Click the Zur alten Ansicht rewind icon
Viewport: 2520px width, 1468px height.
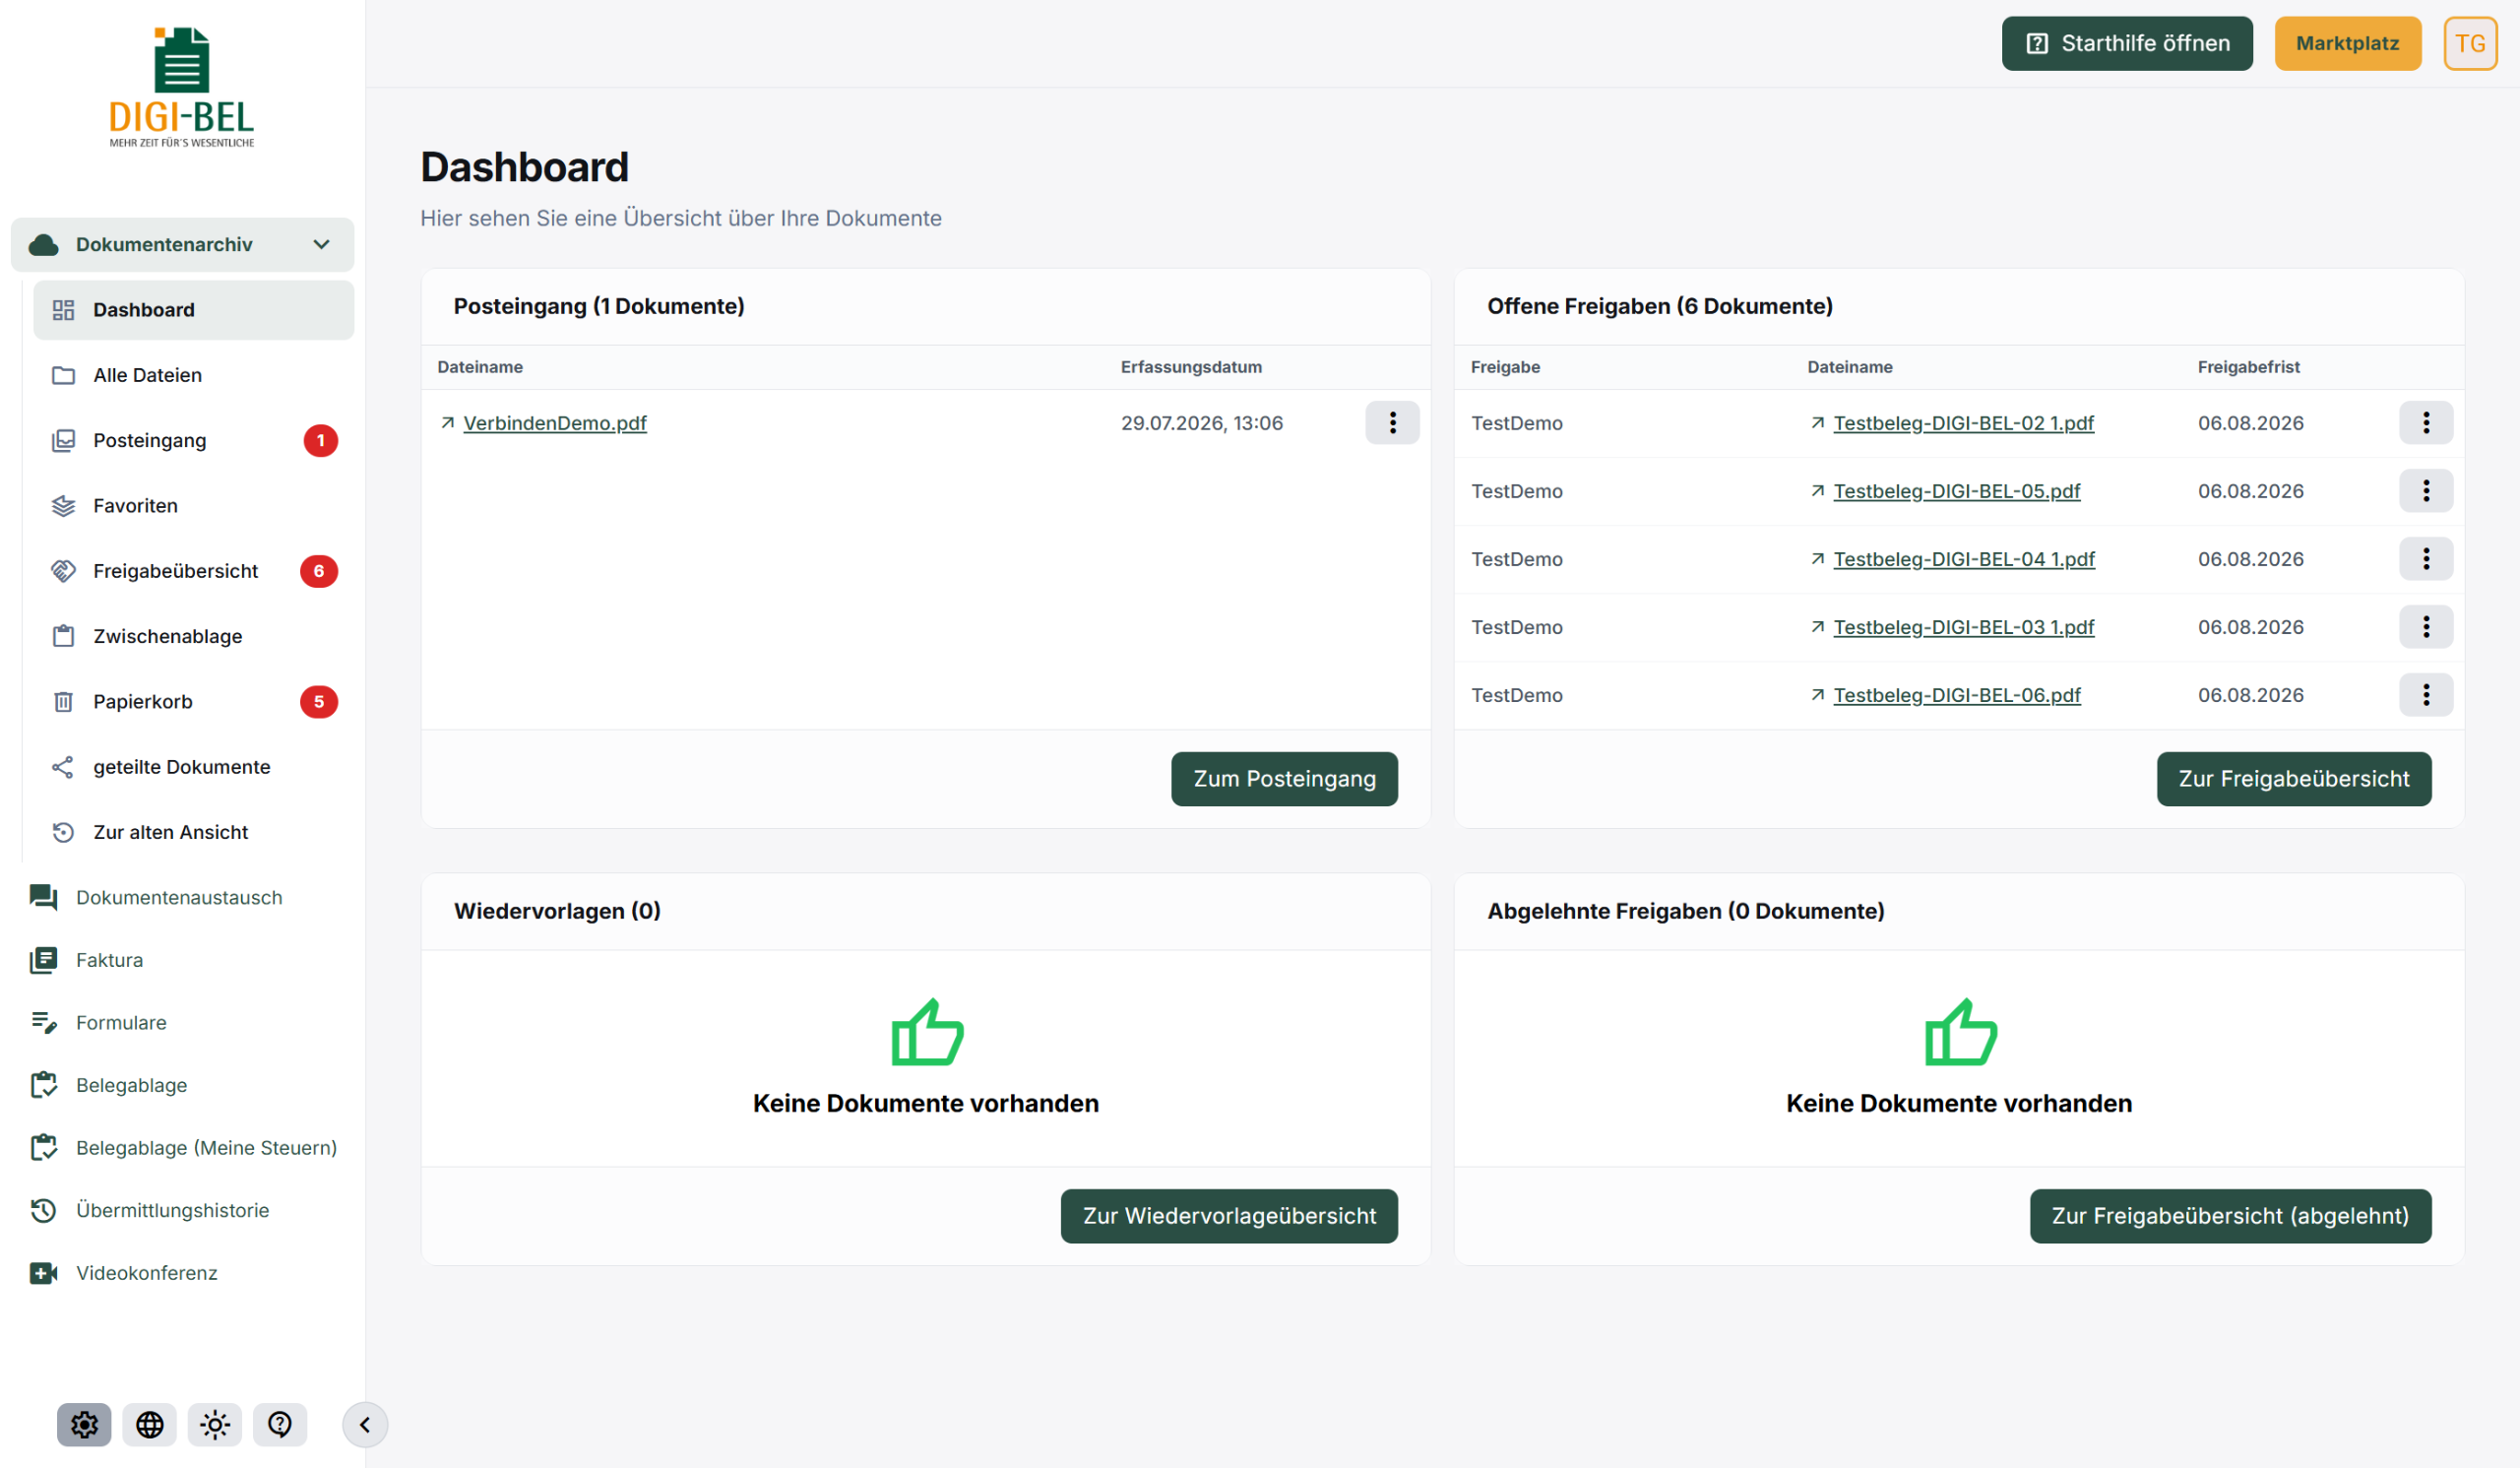point(63,832)
